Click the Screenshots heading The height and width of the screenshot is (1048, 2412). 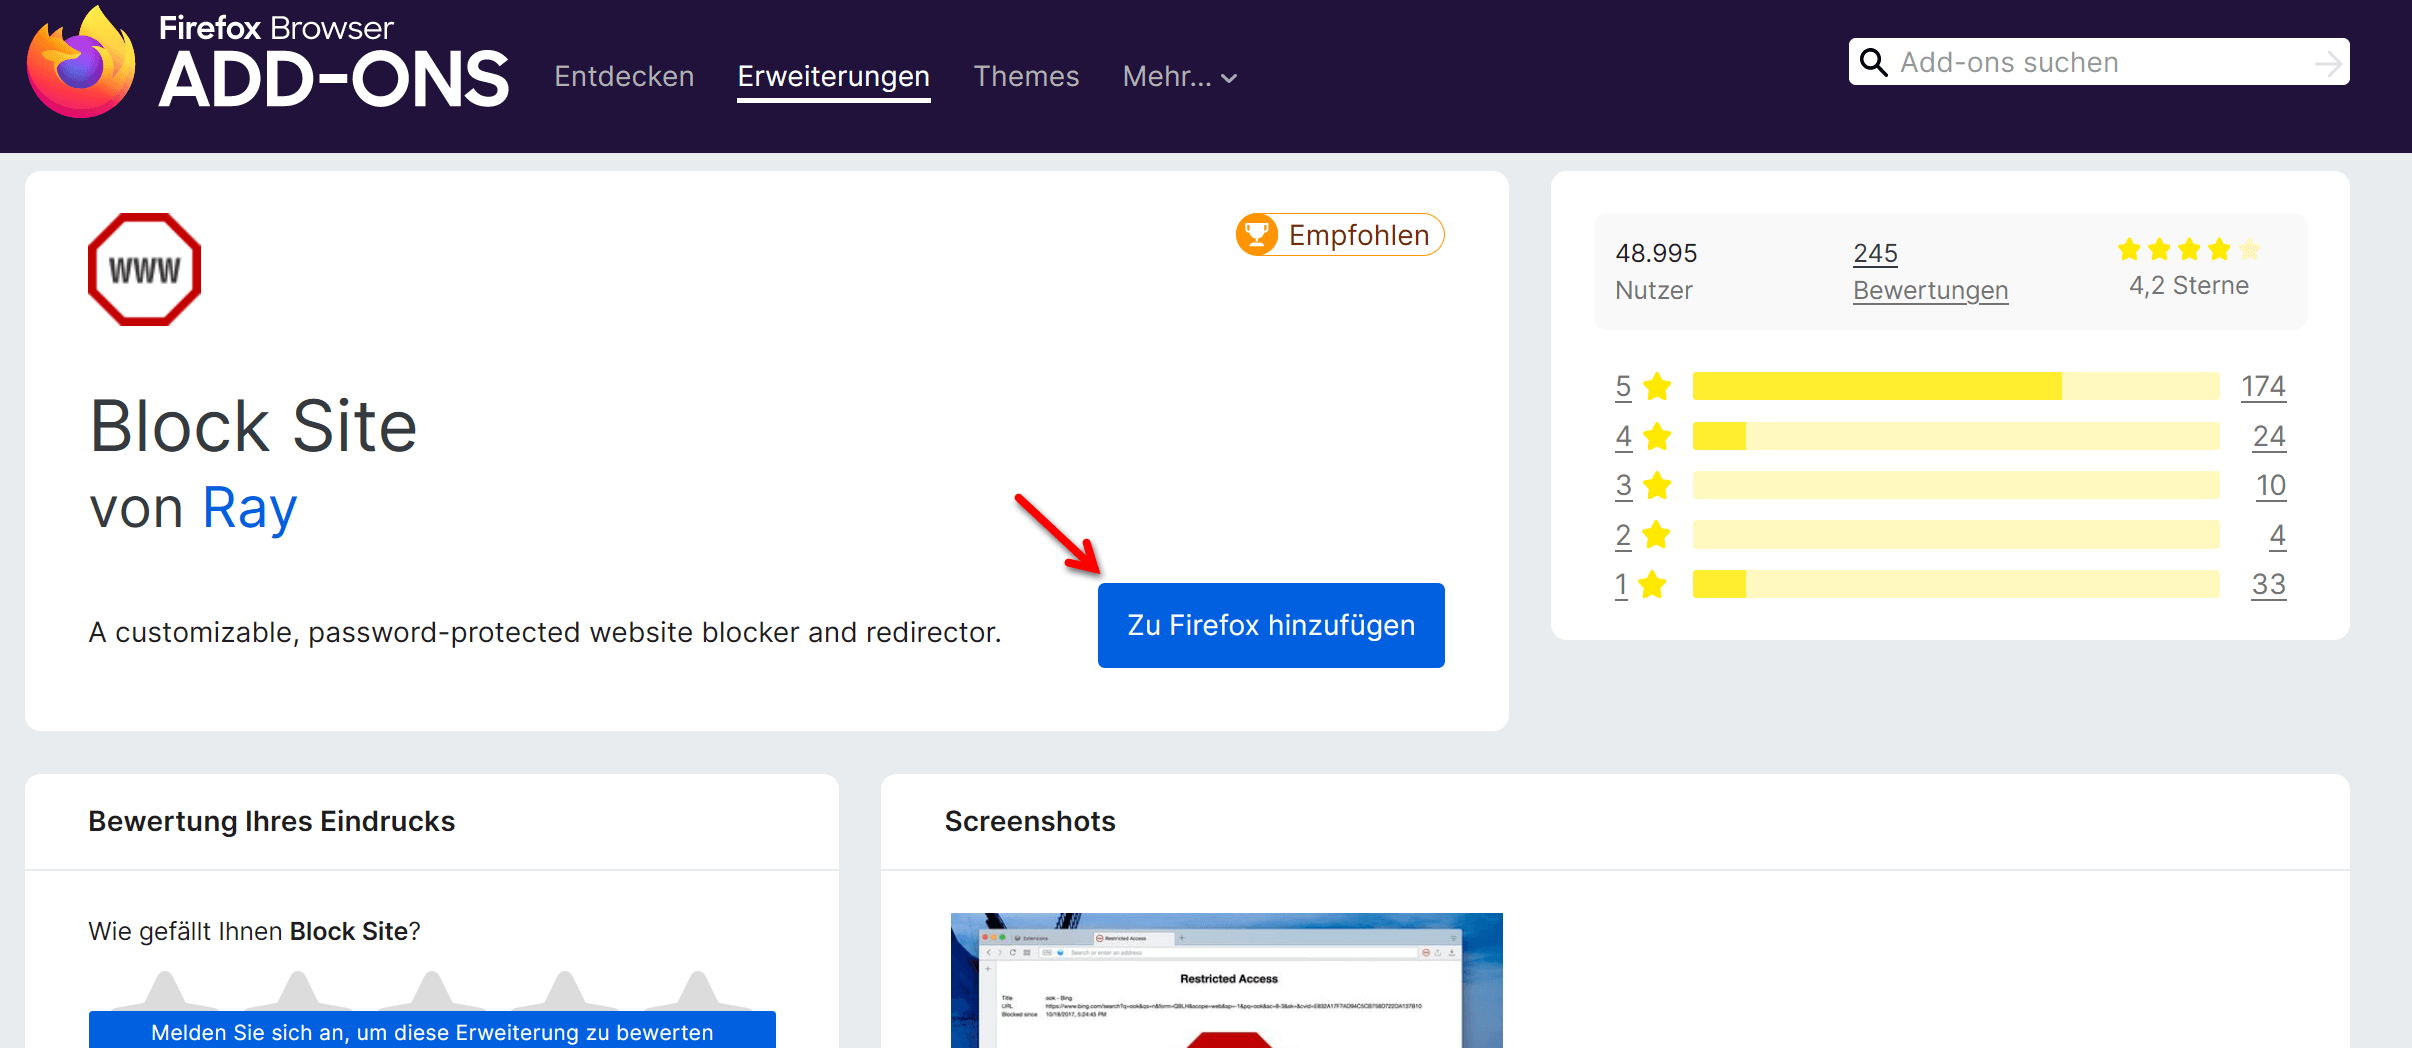(x=1030, y=821)
